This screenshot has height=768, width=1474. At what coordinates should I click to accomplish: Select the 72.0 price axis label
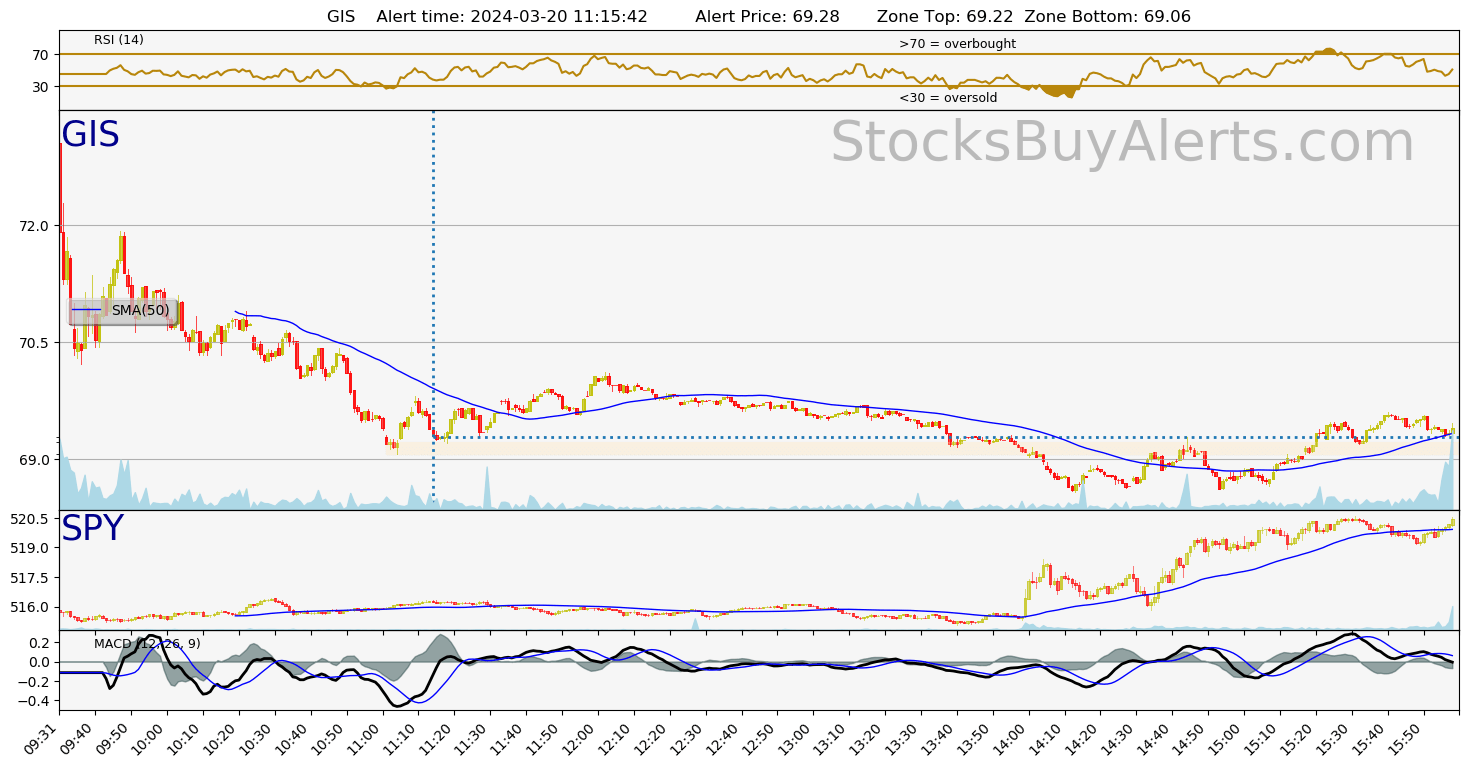[35, 226]
